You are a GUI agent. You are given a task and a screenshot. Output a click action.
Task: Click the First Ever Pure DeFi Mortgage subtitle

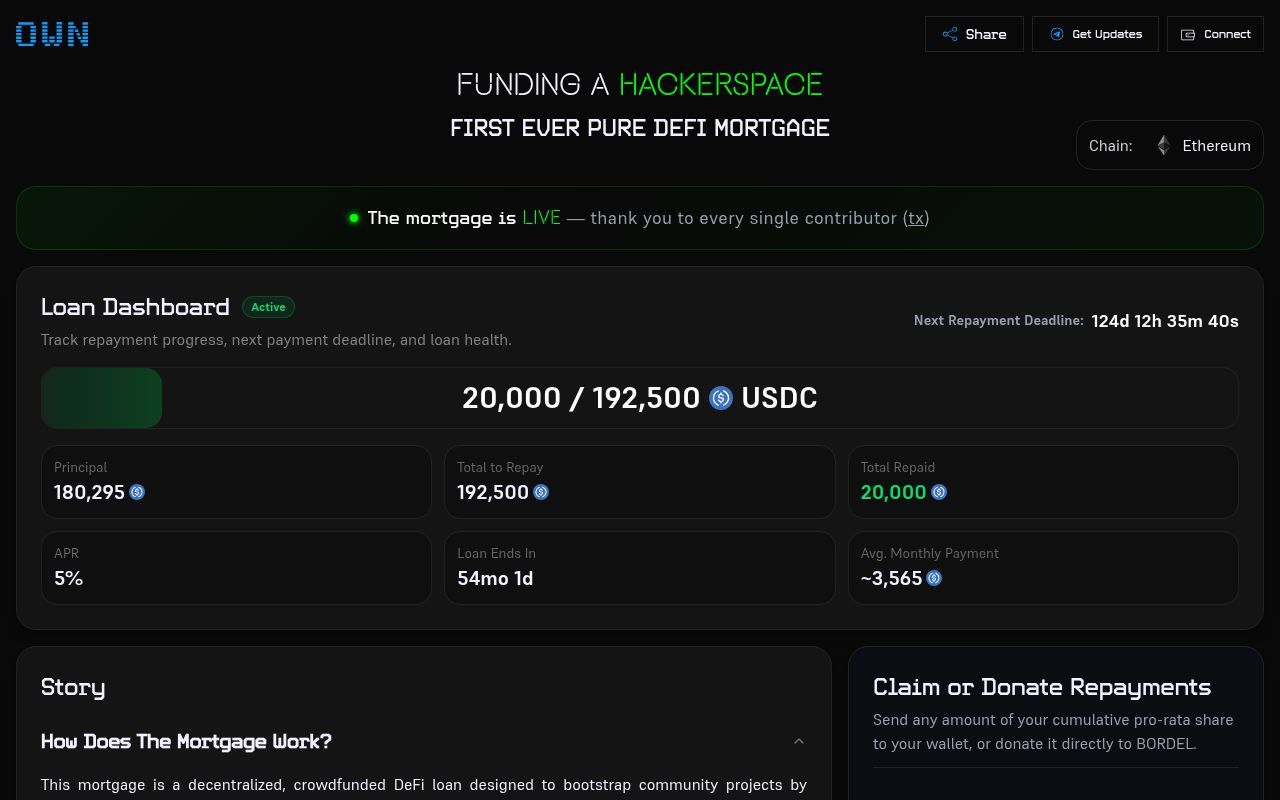pos(640,128)
